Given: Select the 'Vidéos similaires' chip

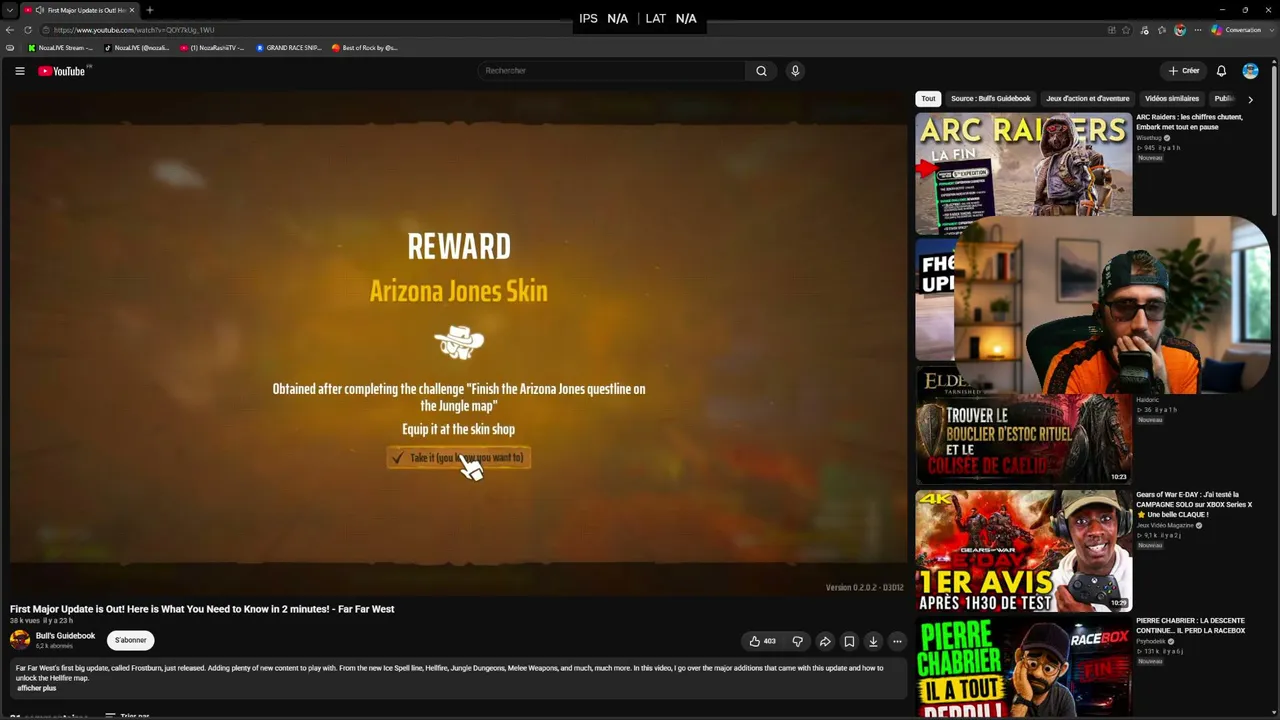Looking at the screenshot, I should 1171,99.
